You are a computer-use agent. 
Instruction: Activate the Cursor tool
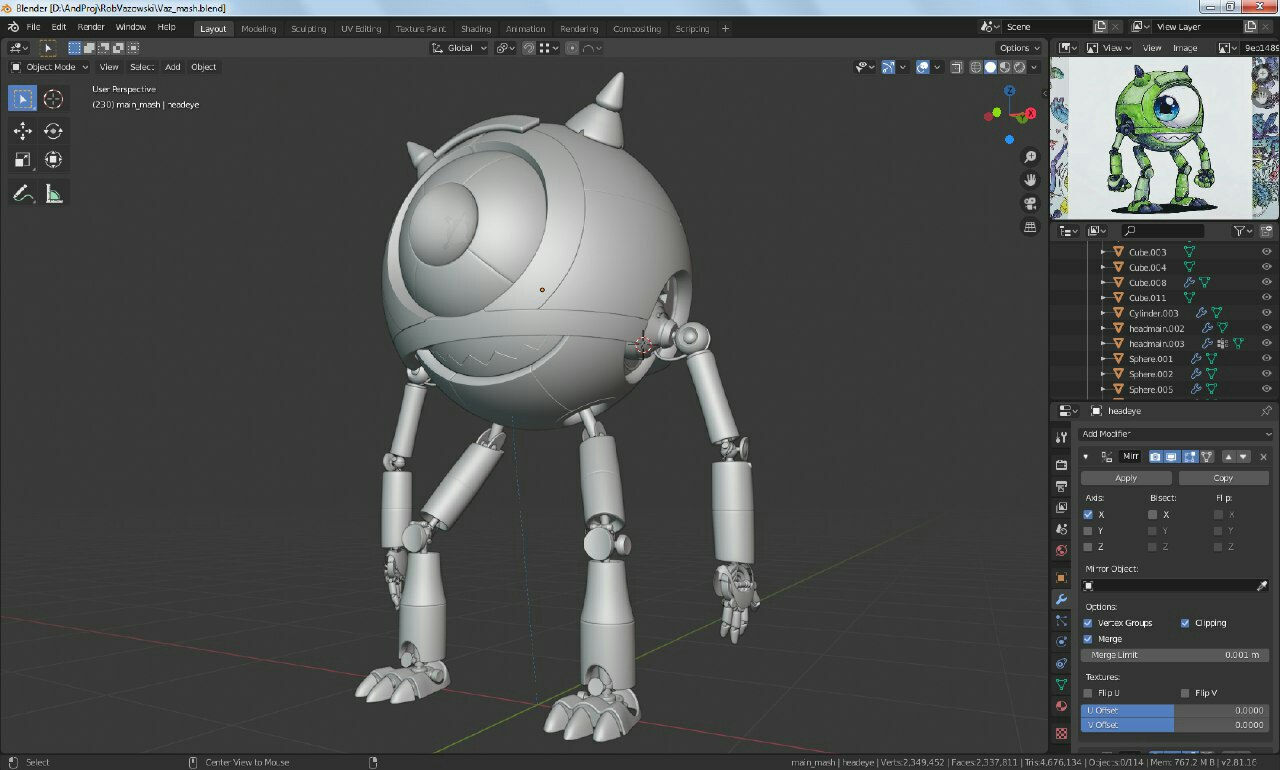(x=53, y=98)
